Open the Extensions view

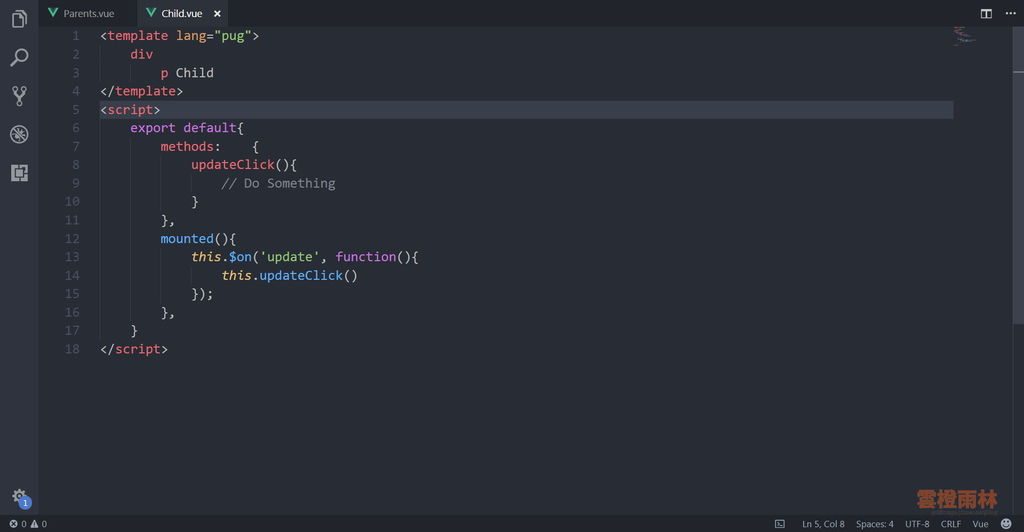[x=19, y=173]
